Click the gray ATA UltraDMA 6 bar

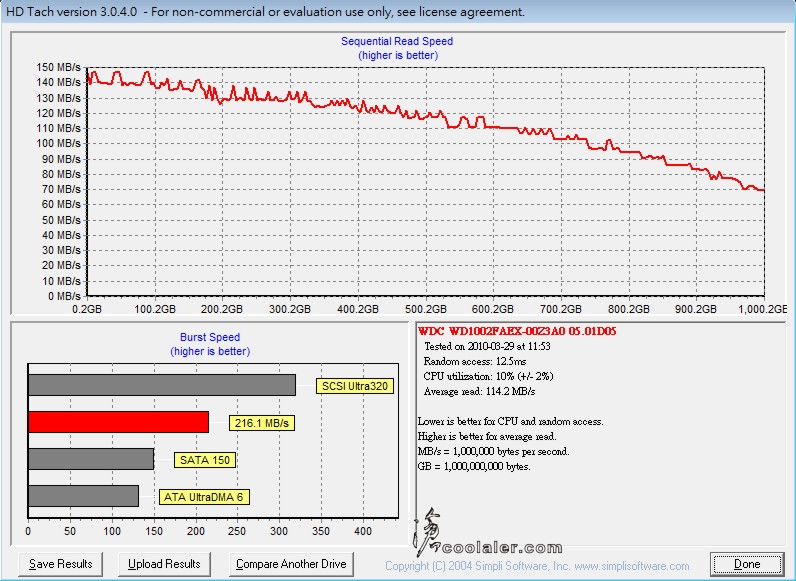point(83,496)
